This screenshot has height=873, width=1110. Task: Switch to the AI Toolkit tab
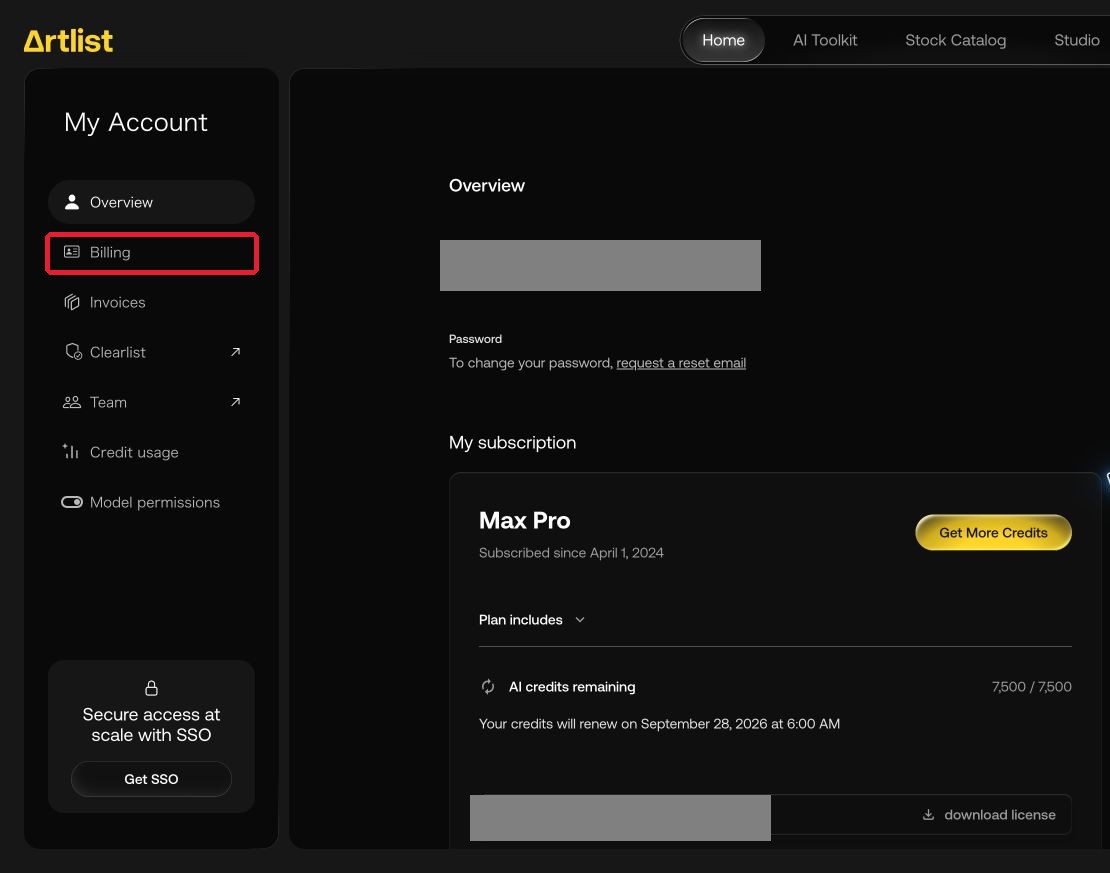(x=825, y=40)
